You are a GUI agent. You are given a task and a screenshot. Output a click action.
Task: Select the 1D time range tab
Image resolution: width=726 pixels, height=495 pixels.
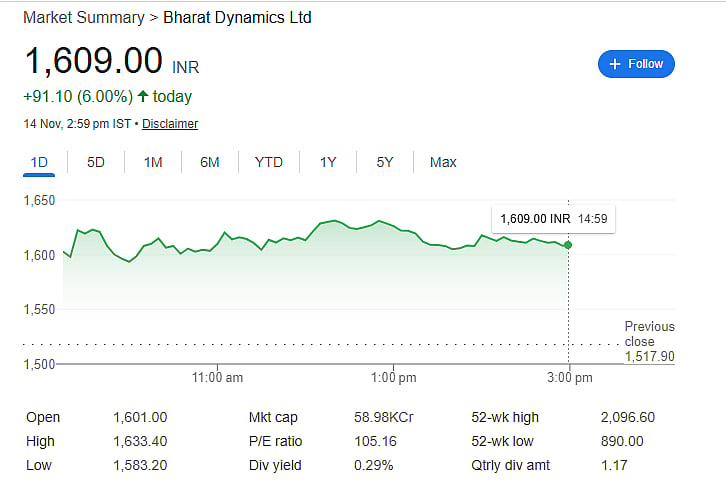point(40,162)
